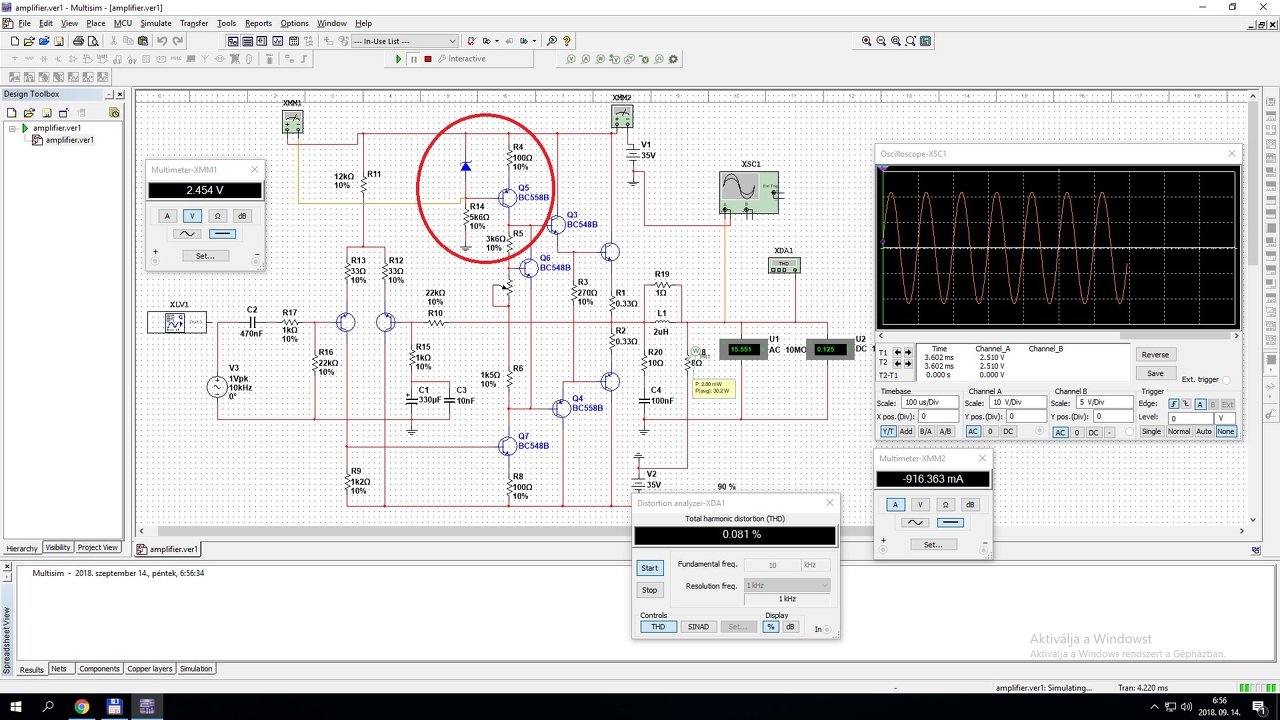Click the Undo arrow icon
Image resolution: width=1280 pixels, height=720 pixels.
(x=162, y=41)
